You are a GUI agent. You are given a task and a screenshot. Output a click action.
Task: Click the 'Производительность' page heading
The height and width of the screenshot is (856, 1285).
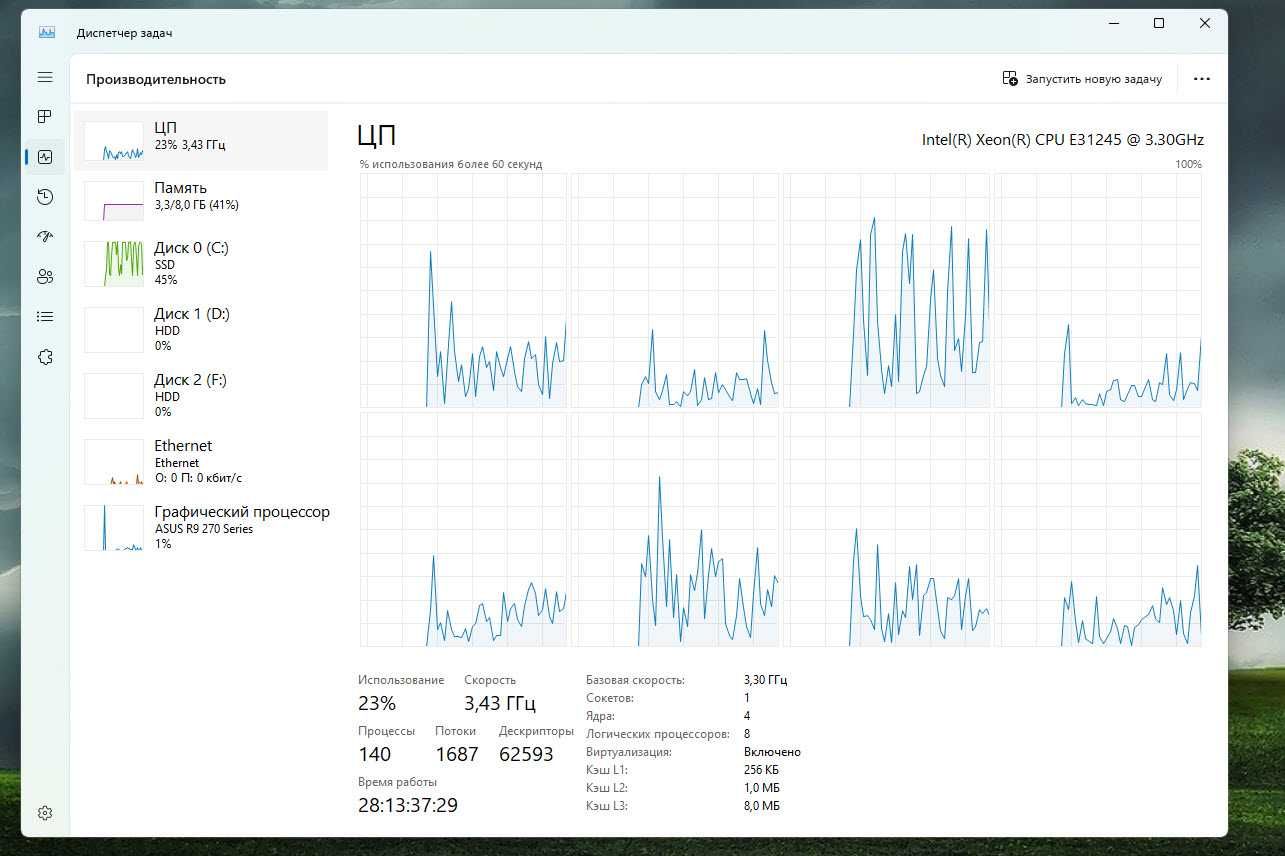(156, 79)
